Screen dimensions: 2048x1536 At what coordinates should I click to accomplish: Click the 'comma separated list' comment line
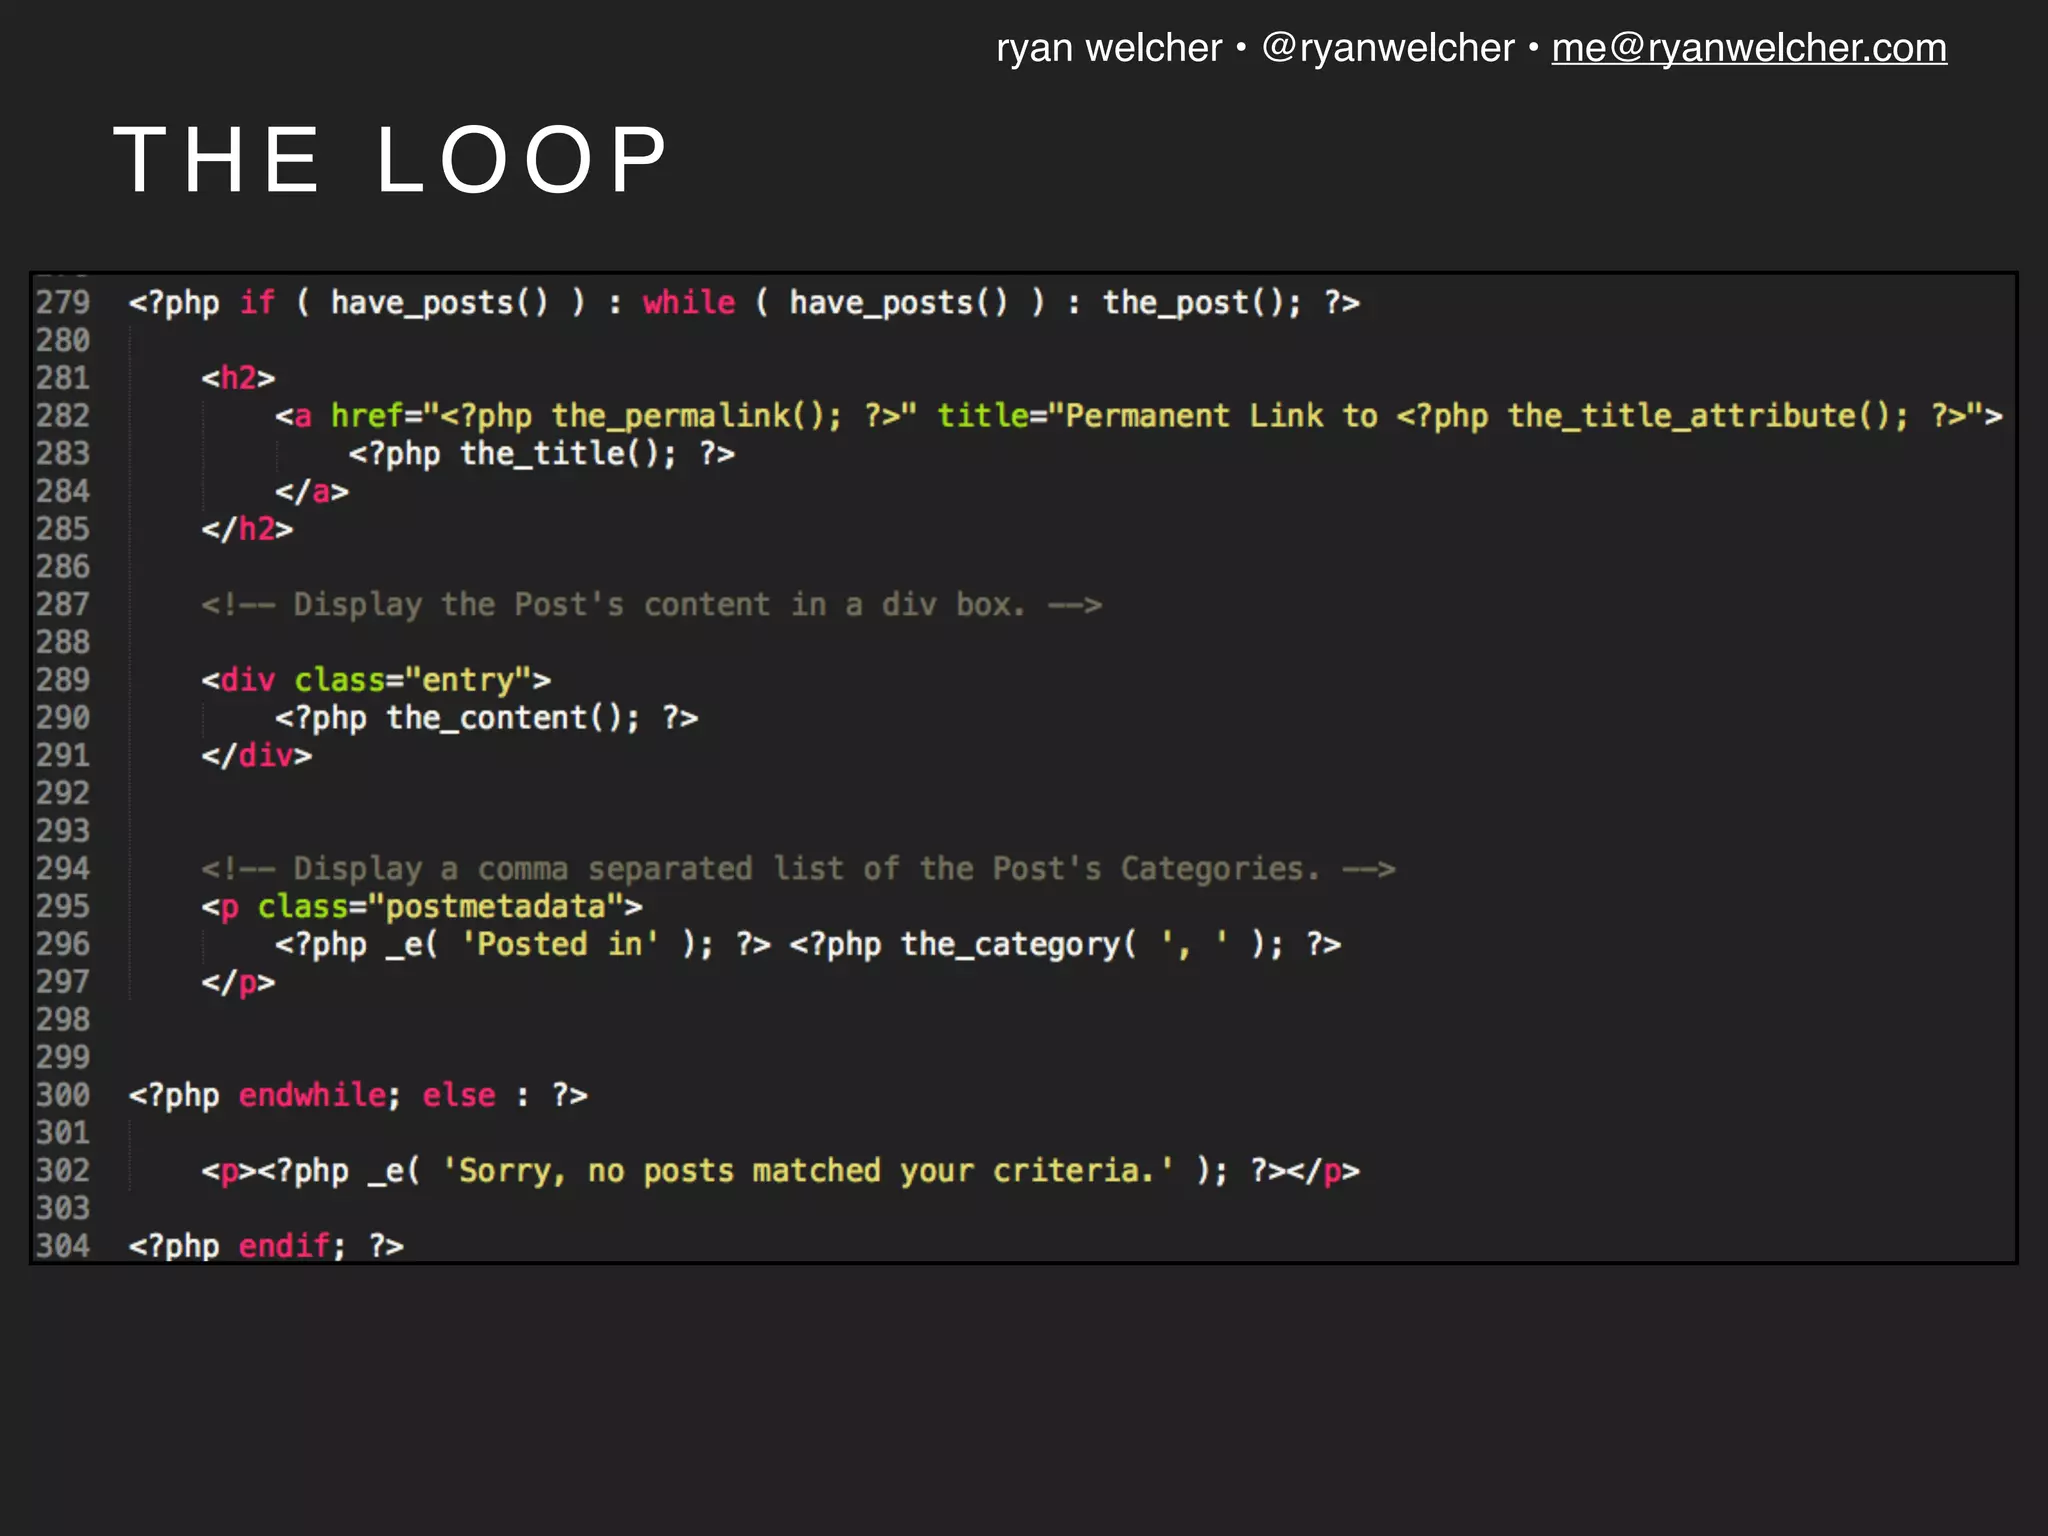798,869
